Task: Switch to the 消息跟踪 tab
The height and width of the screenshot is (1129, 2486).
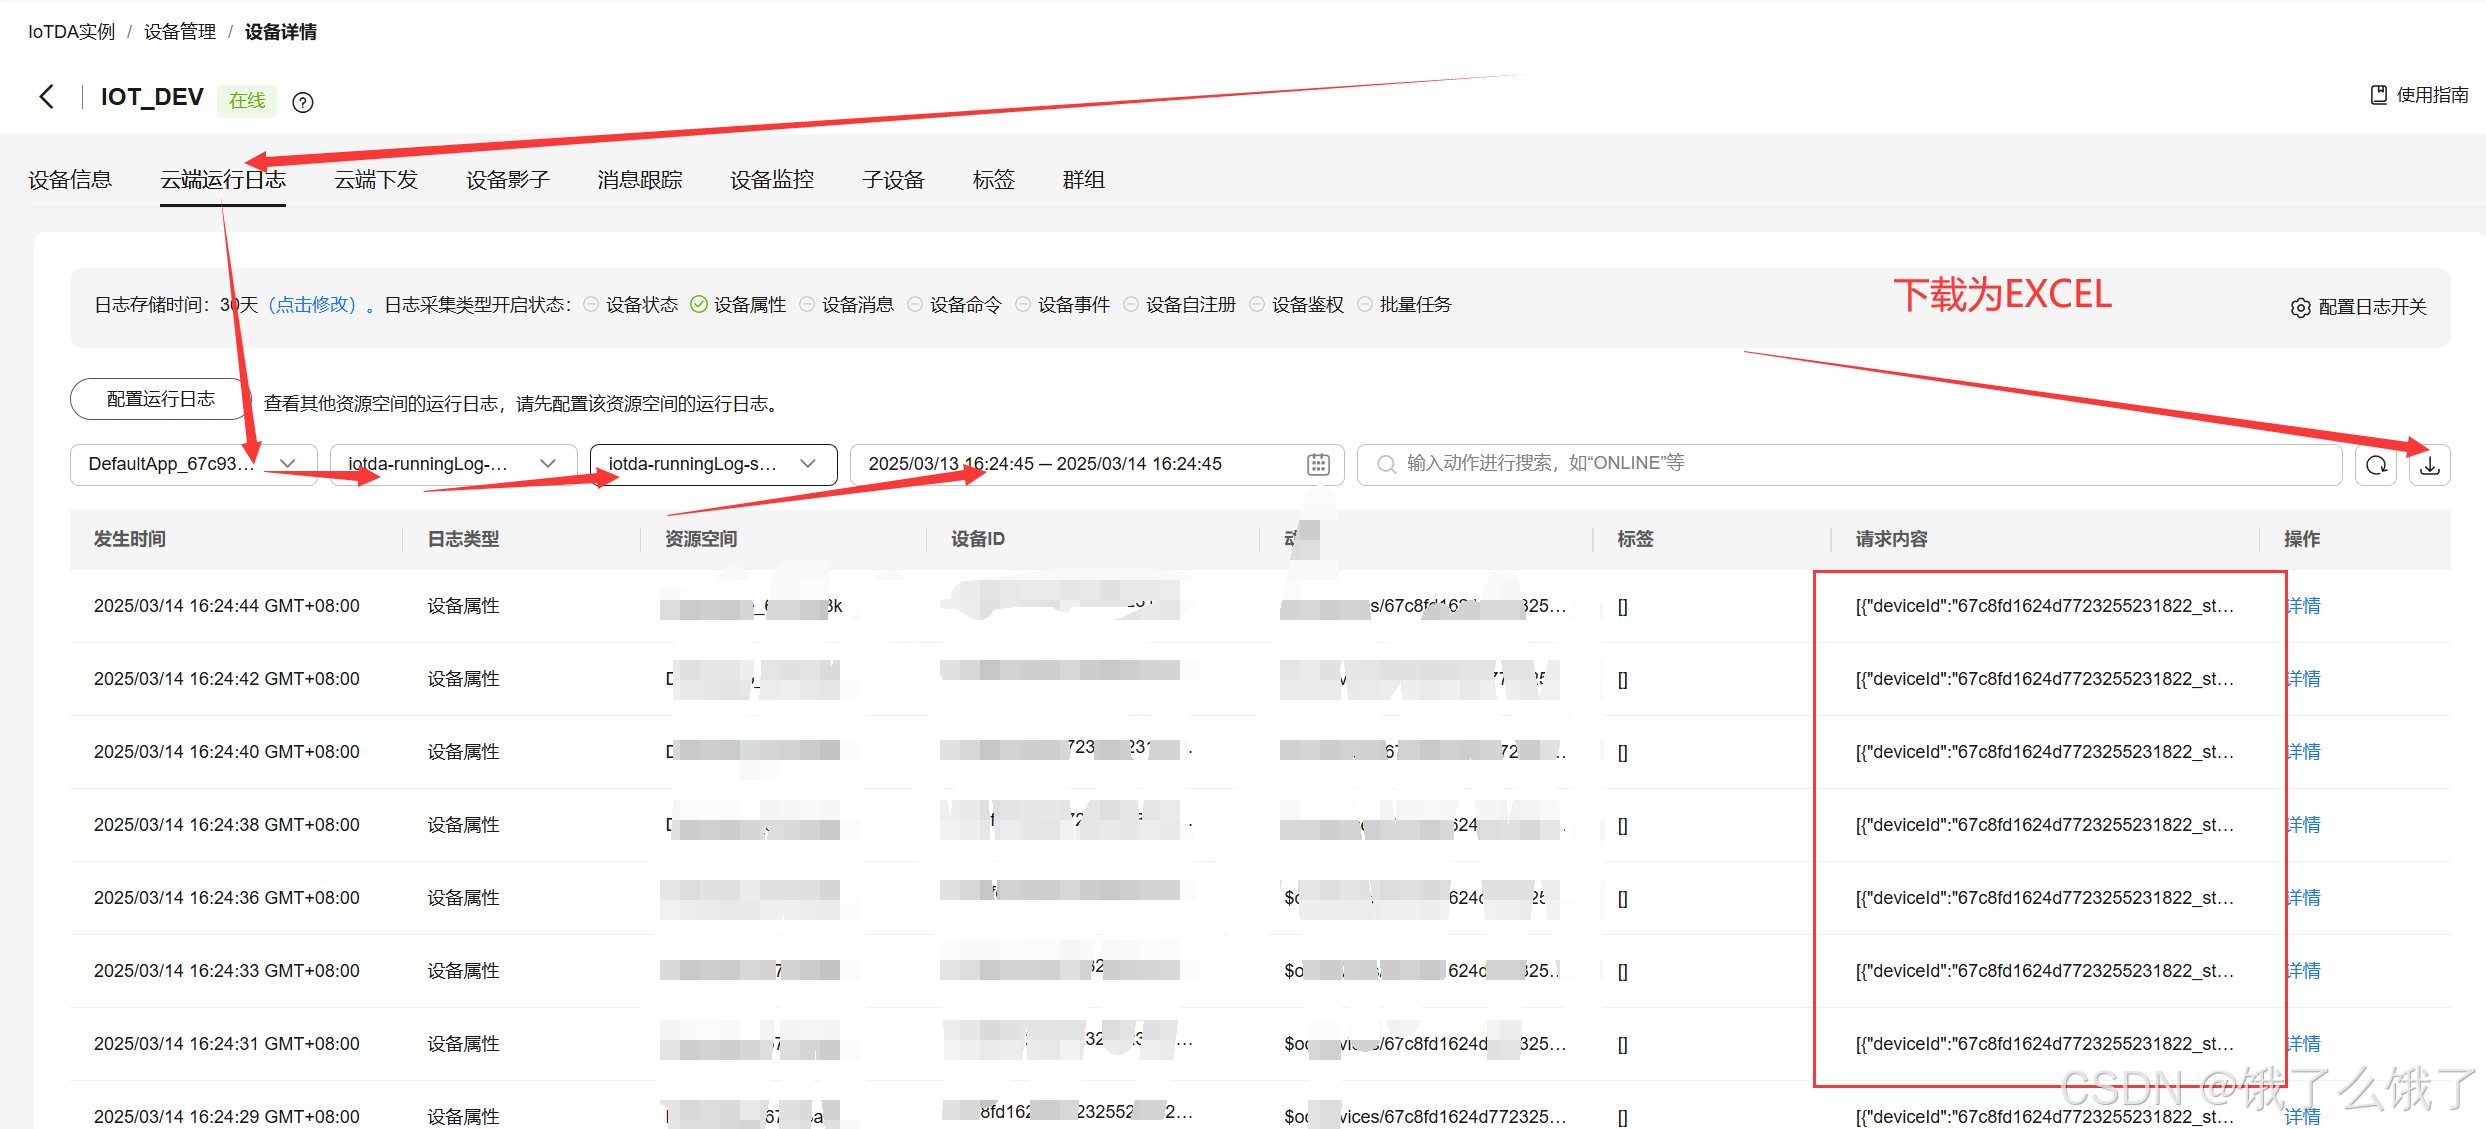Action: (639, 180)
